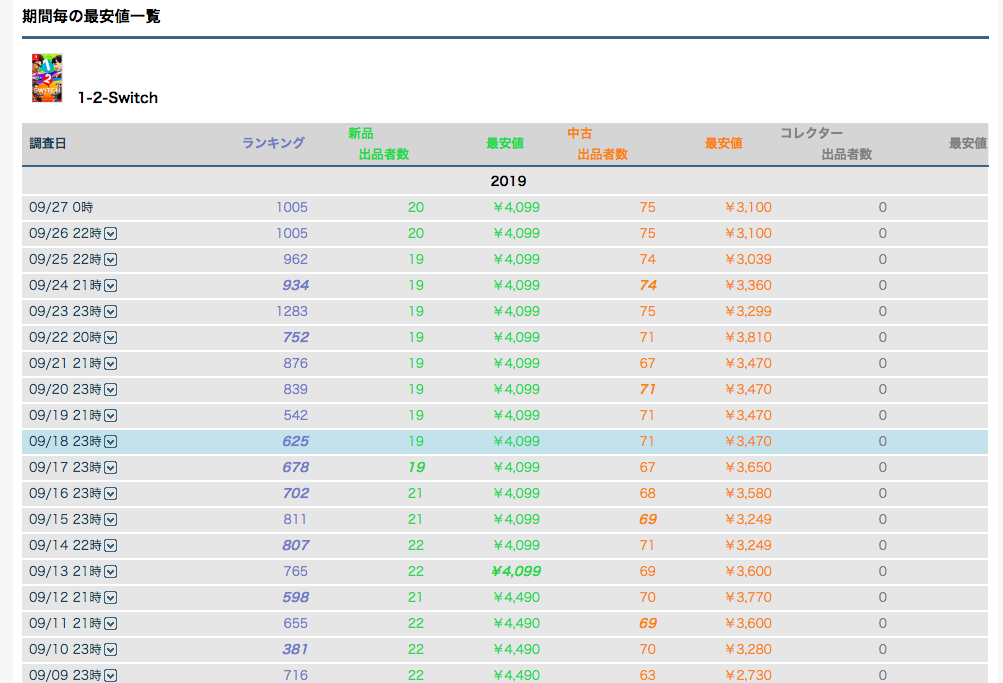Expand dropdown arrow for 09/18 23時
This screenshot has width=1003, height=683.
[111, 442]
